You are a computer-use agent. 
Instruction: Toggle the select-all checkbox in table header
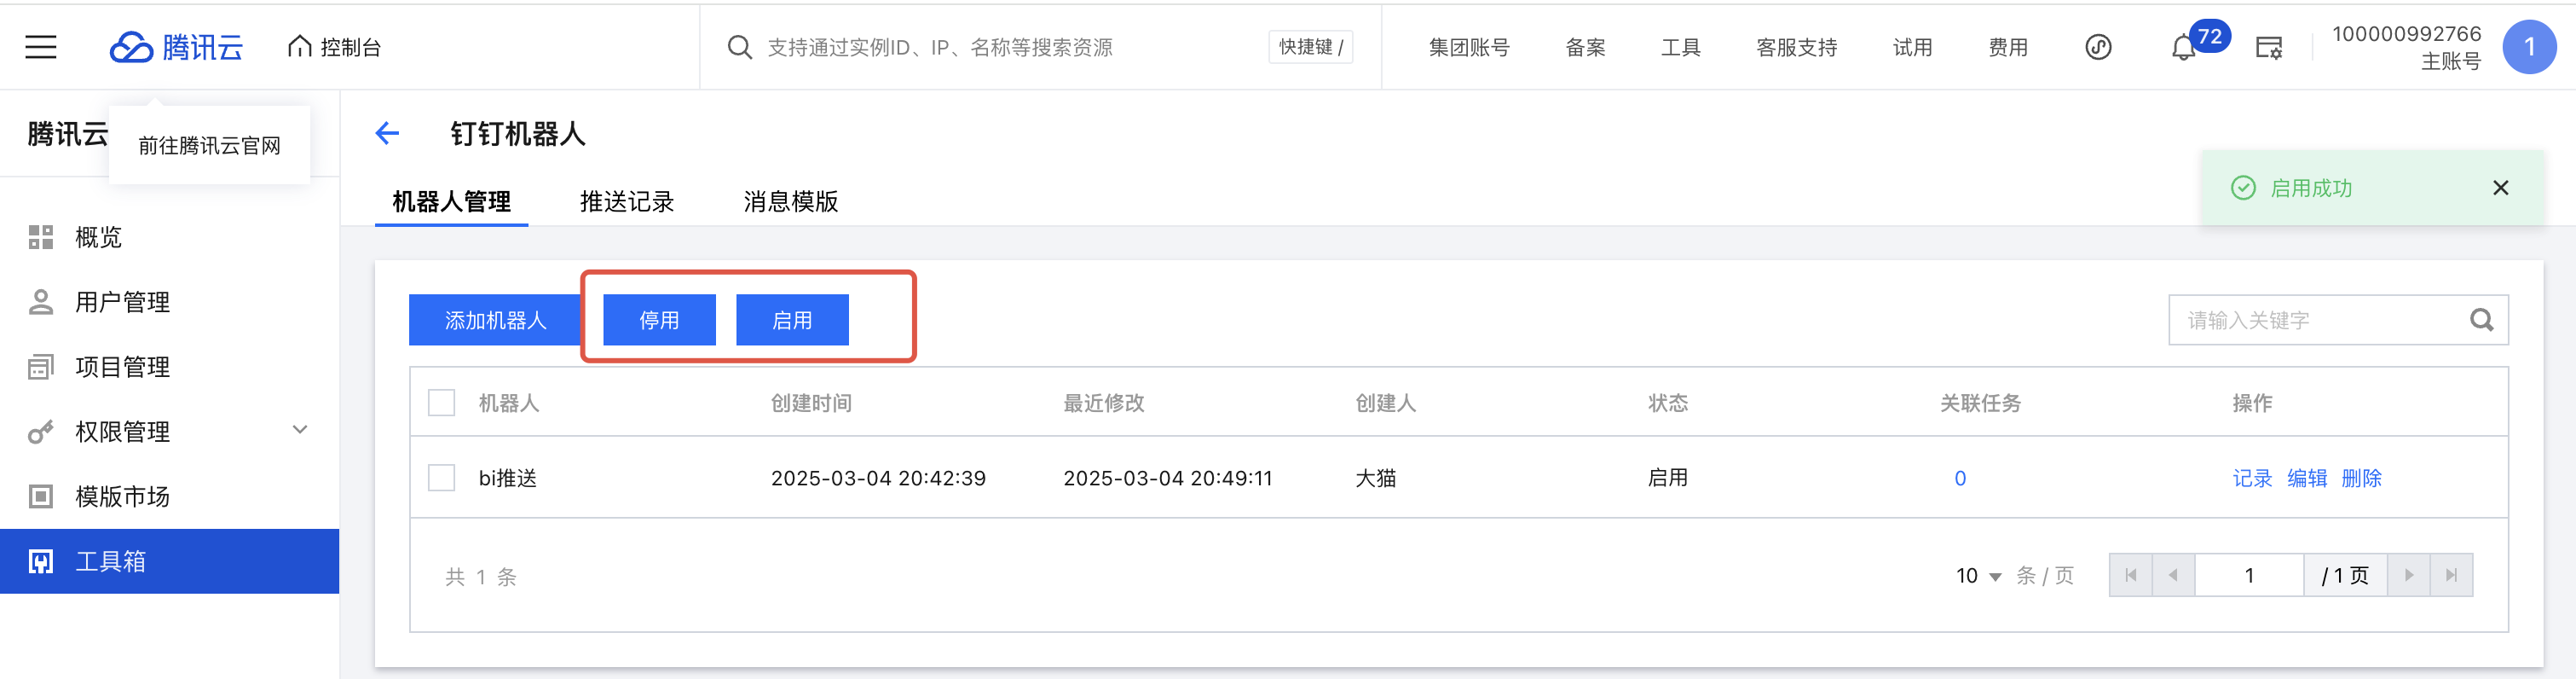(441, 402)
